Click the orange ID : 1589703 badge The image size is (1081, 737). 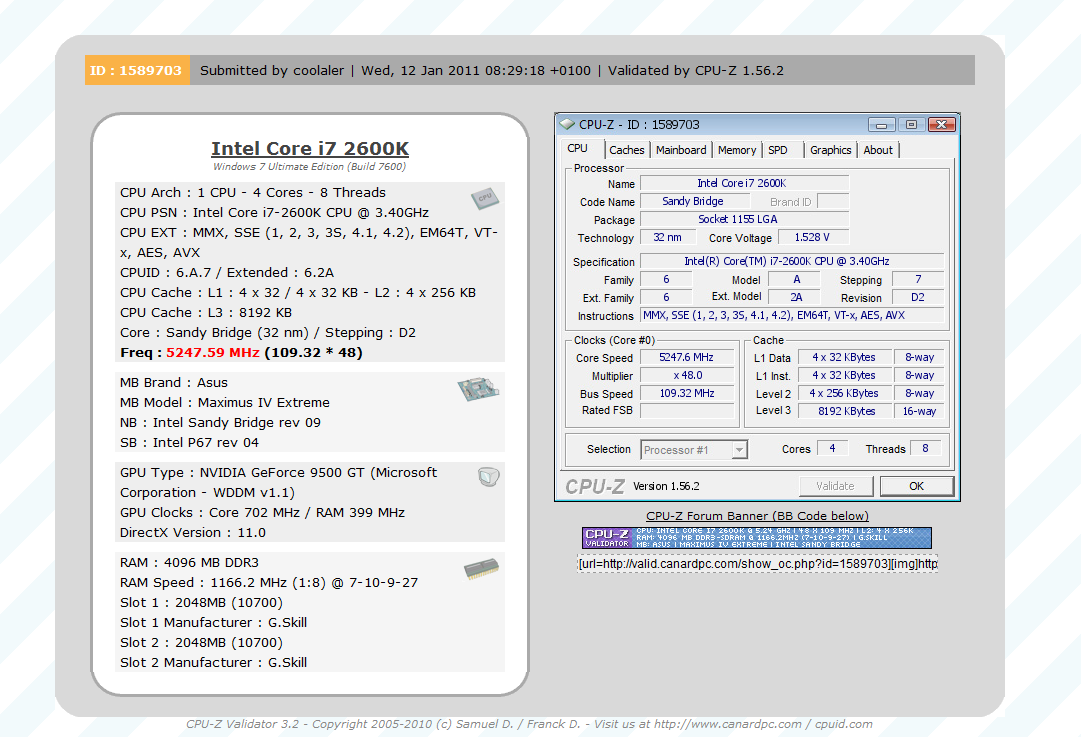pos(137,70)
